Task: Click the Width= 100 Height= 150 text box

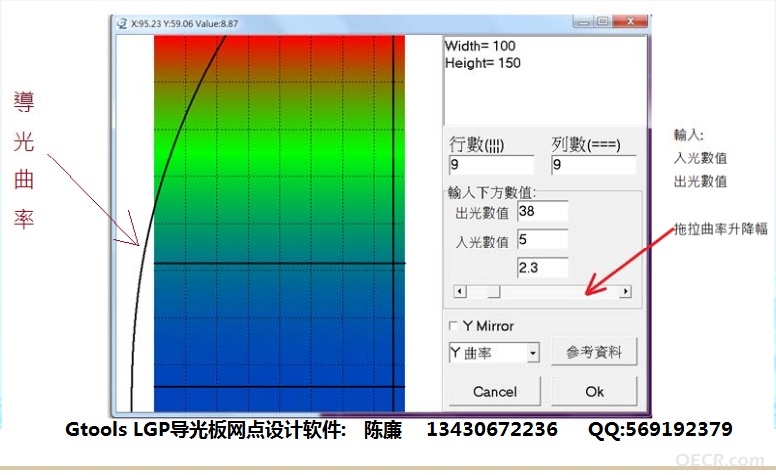Action: (x=545, y=80)
